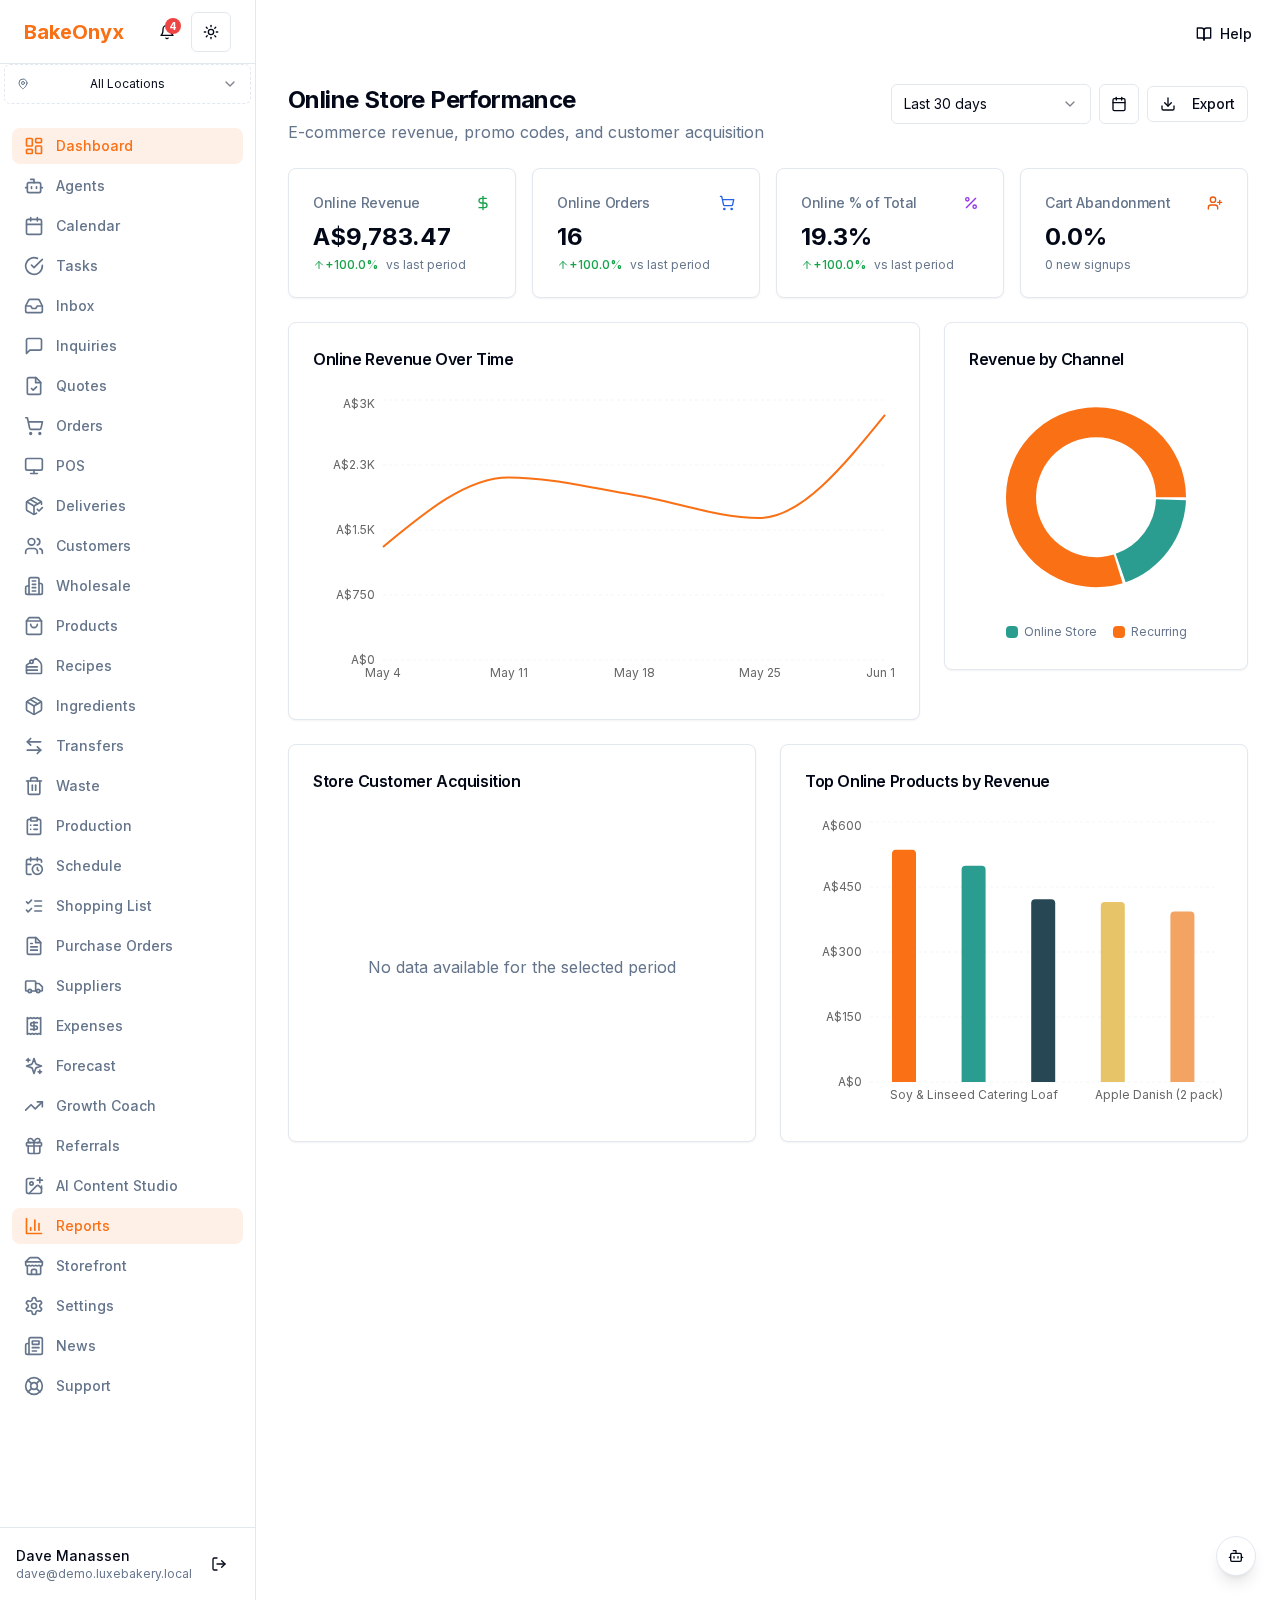The height and width of the screenshot is (1600, 1280).
Task: Click the Online Orders card
Action: click(x=646, y=233)
